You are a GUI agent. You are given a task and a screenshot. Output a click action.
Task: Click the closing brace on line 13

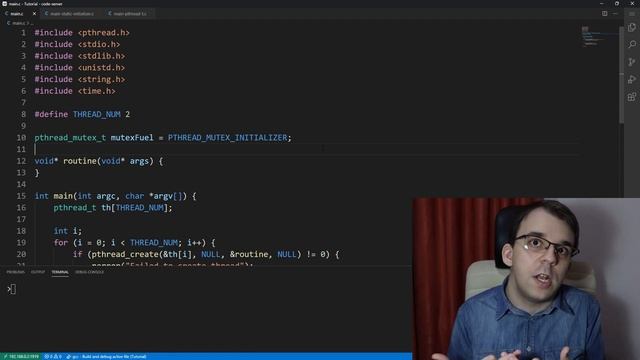pos(37,173)
